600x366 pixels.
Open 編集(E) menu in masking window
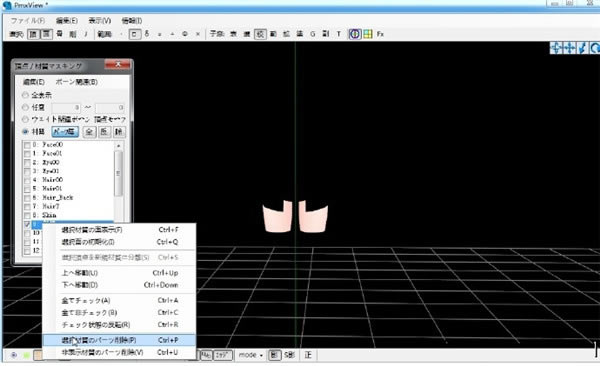[x=34, y=82]
